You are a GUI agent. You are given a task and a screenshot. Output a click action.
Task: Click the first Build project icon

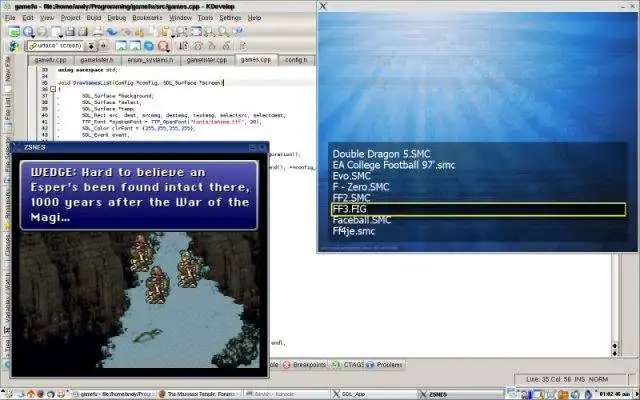pos(121,46)
